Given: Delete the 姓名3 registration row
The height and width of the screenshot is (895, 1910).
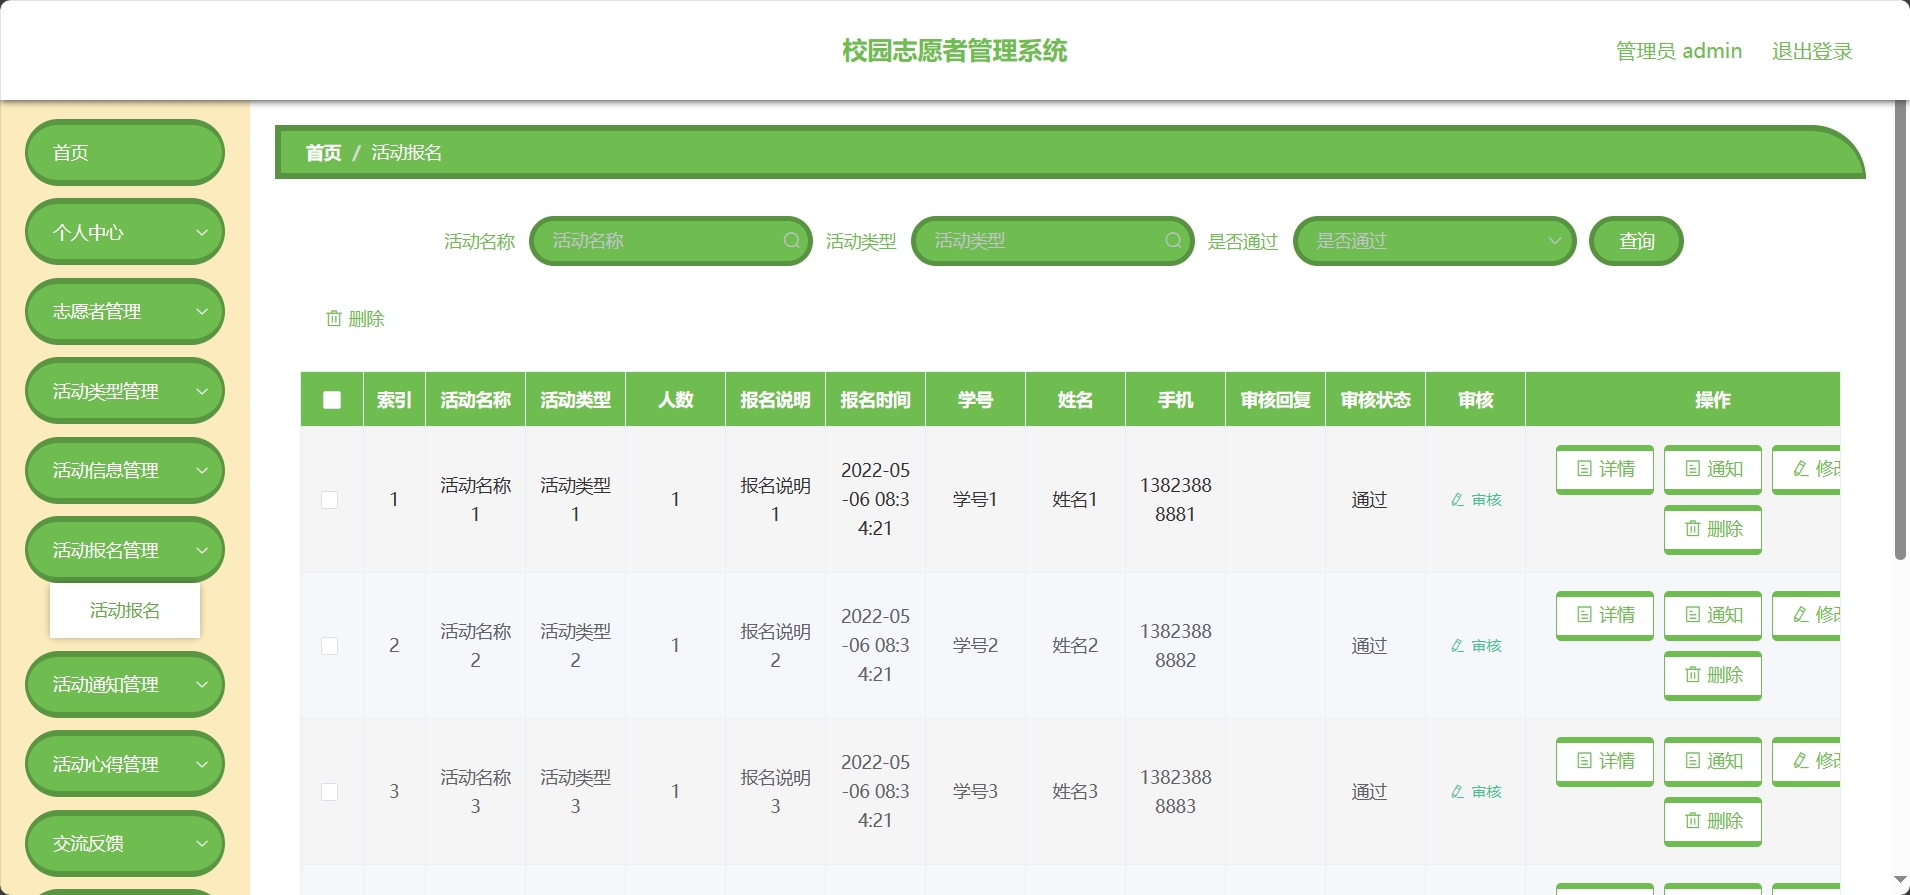Looking at the screenshot, I should pos(1713,821).
